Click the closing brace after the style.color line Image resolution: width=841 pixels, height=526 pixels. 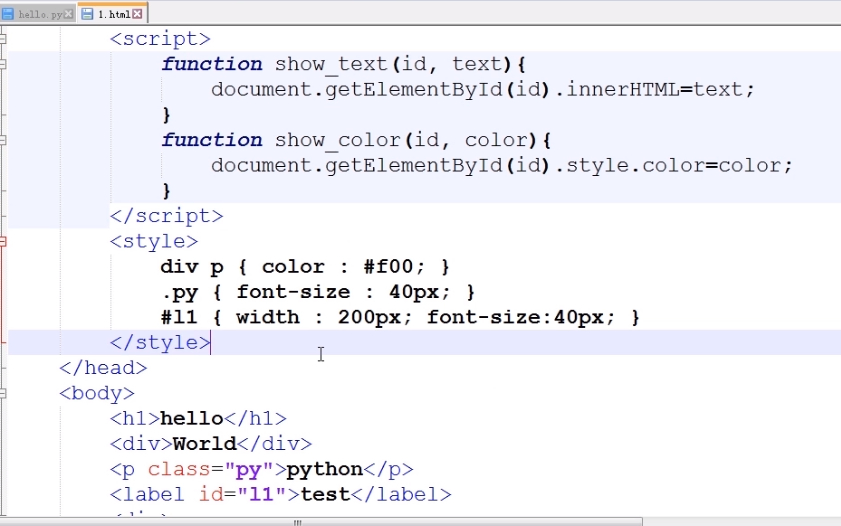[x=166, y=190]
